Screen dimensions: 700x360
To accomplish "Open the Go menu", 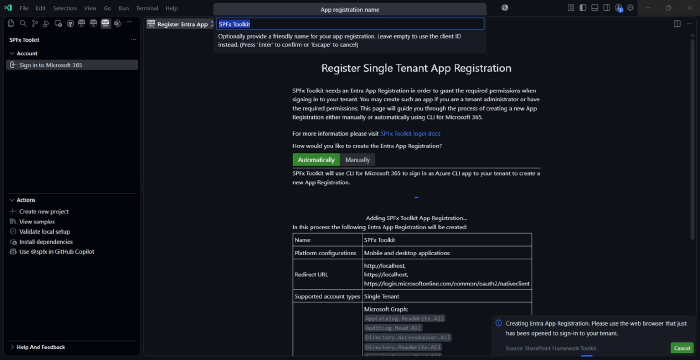I will (x=107, y=8).
